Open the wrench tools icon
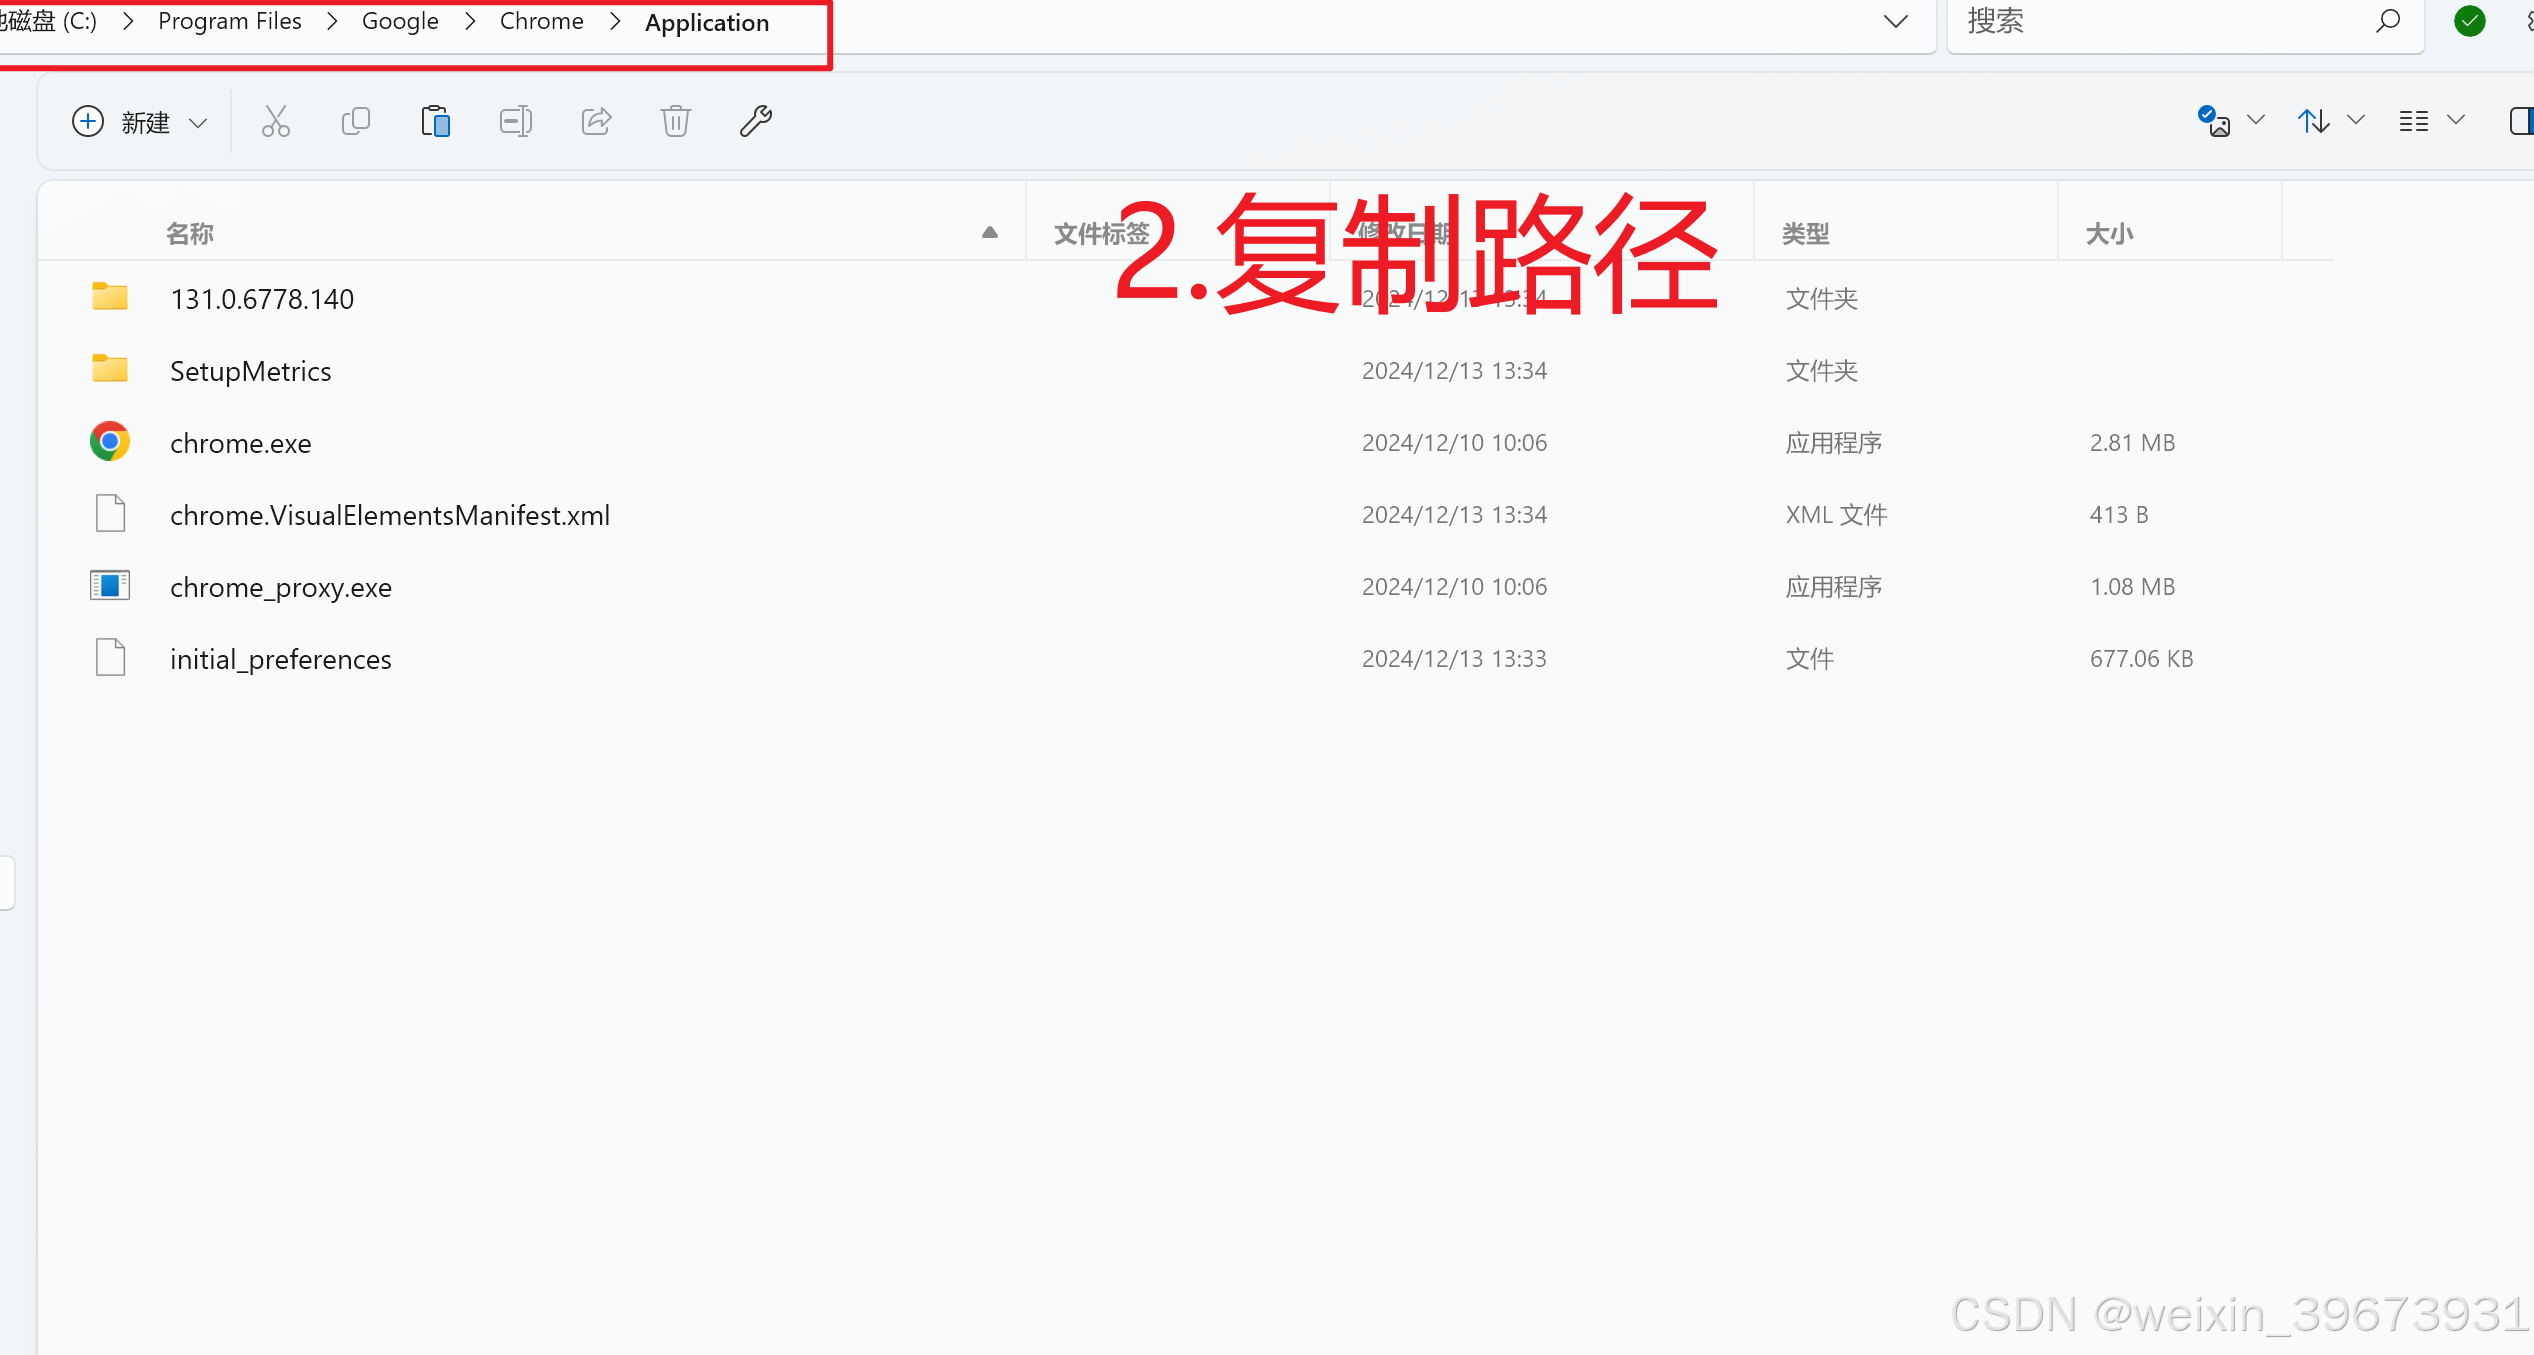 [755, 121]
